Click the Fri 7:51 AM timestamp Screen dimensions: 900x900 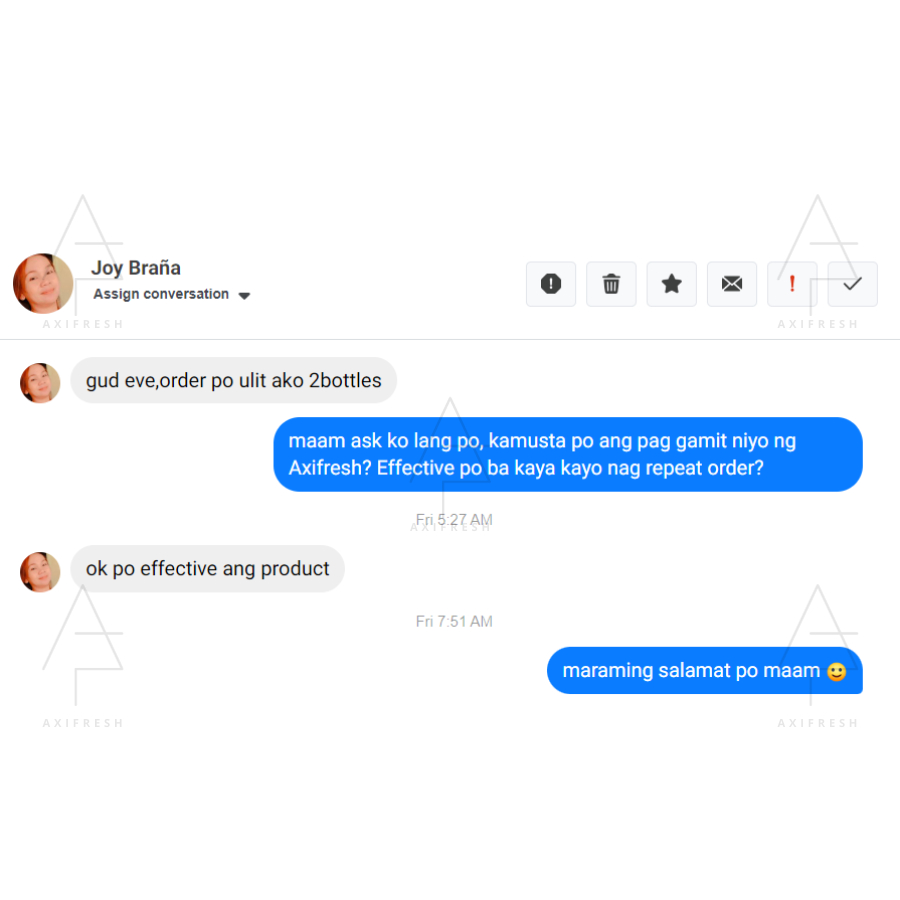pos(454,621)
